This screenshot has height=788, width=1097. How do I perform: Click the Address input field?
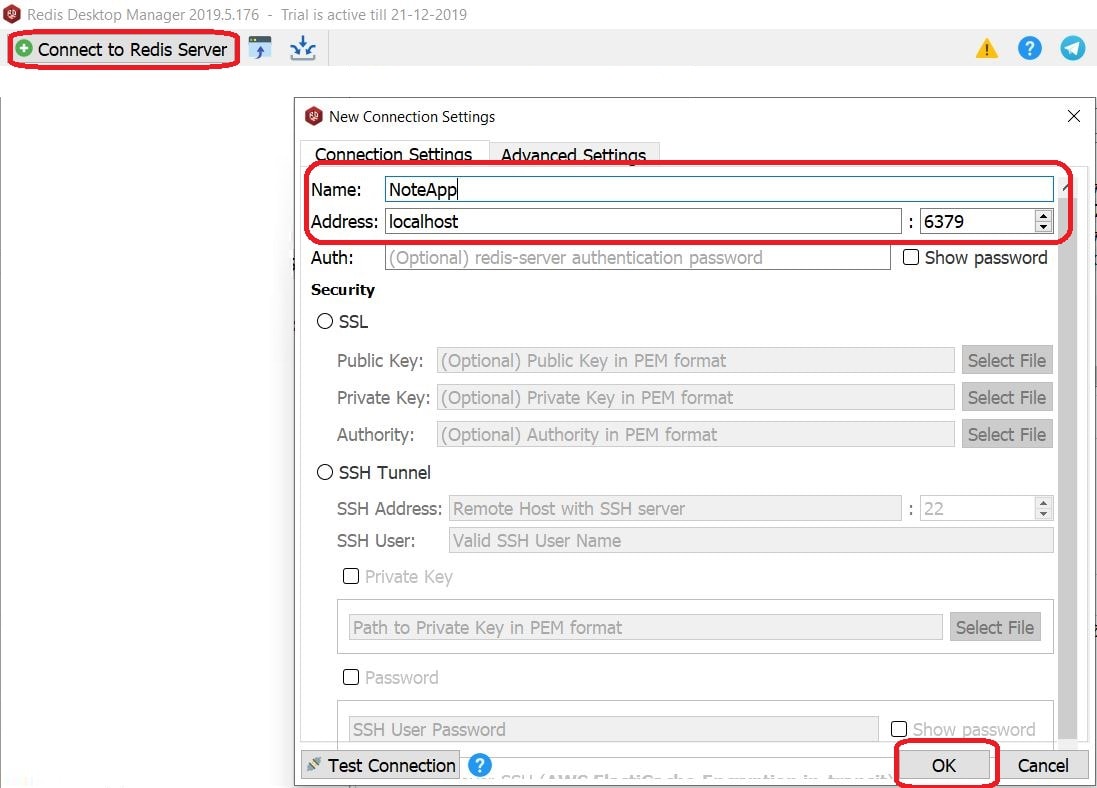(643, 222)
